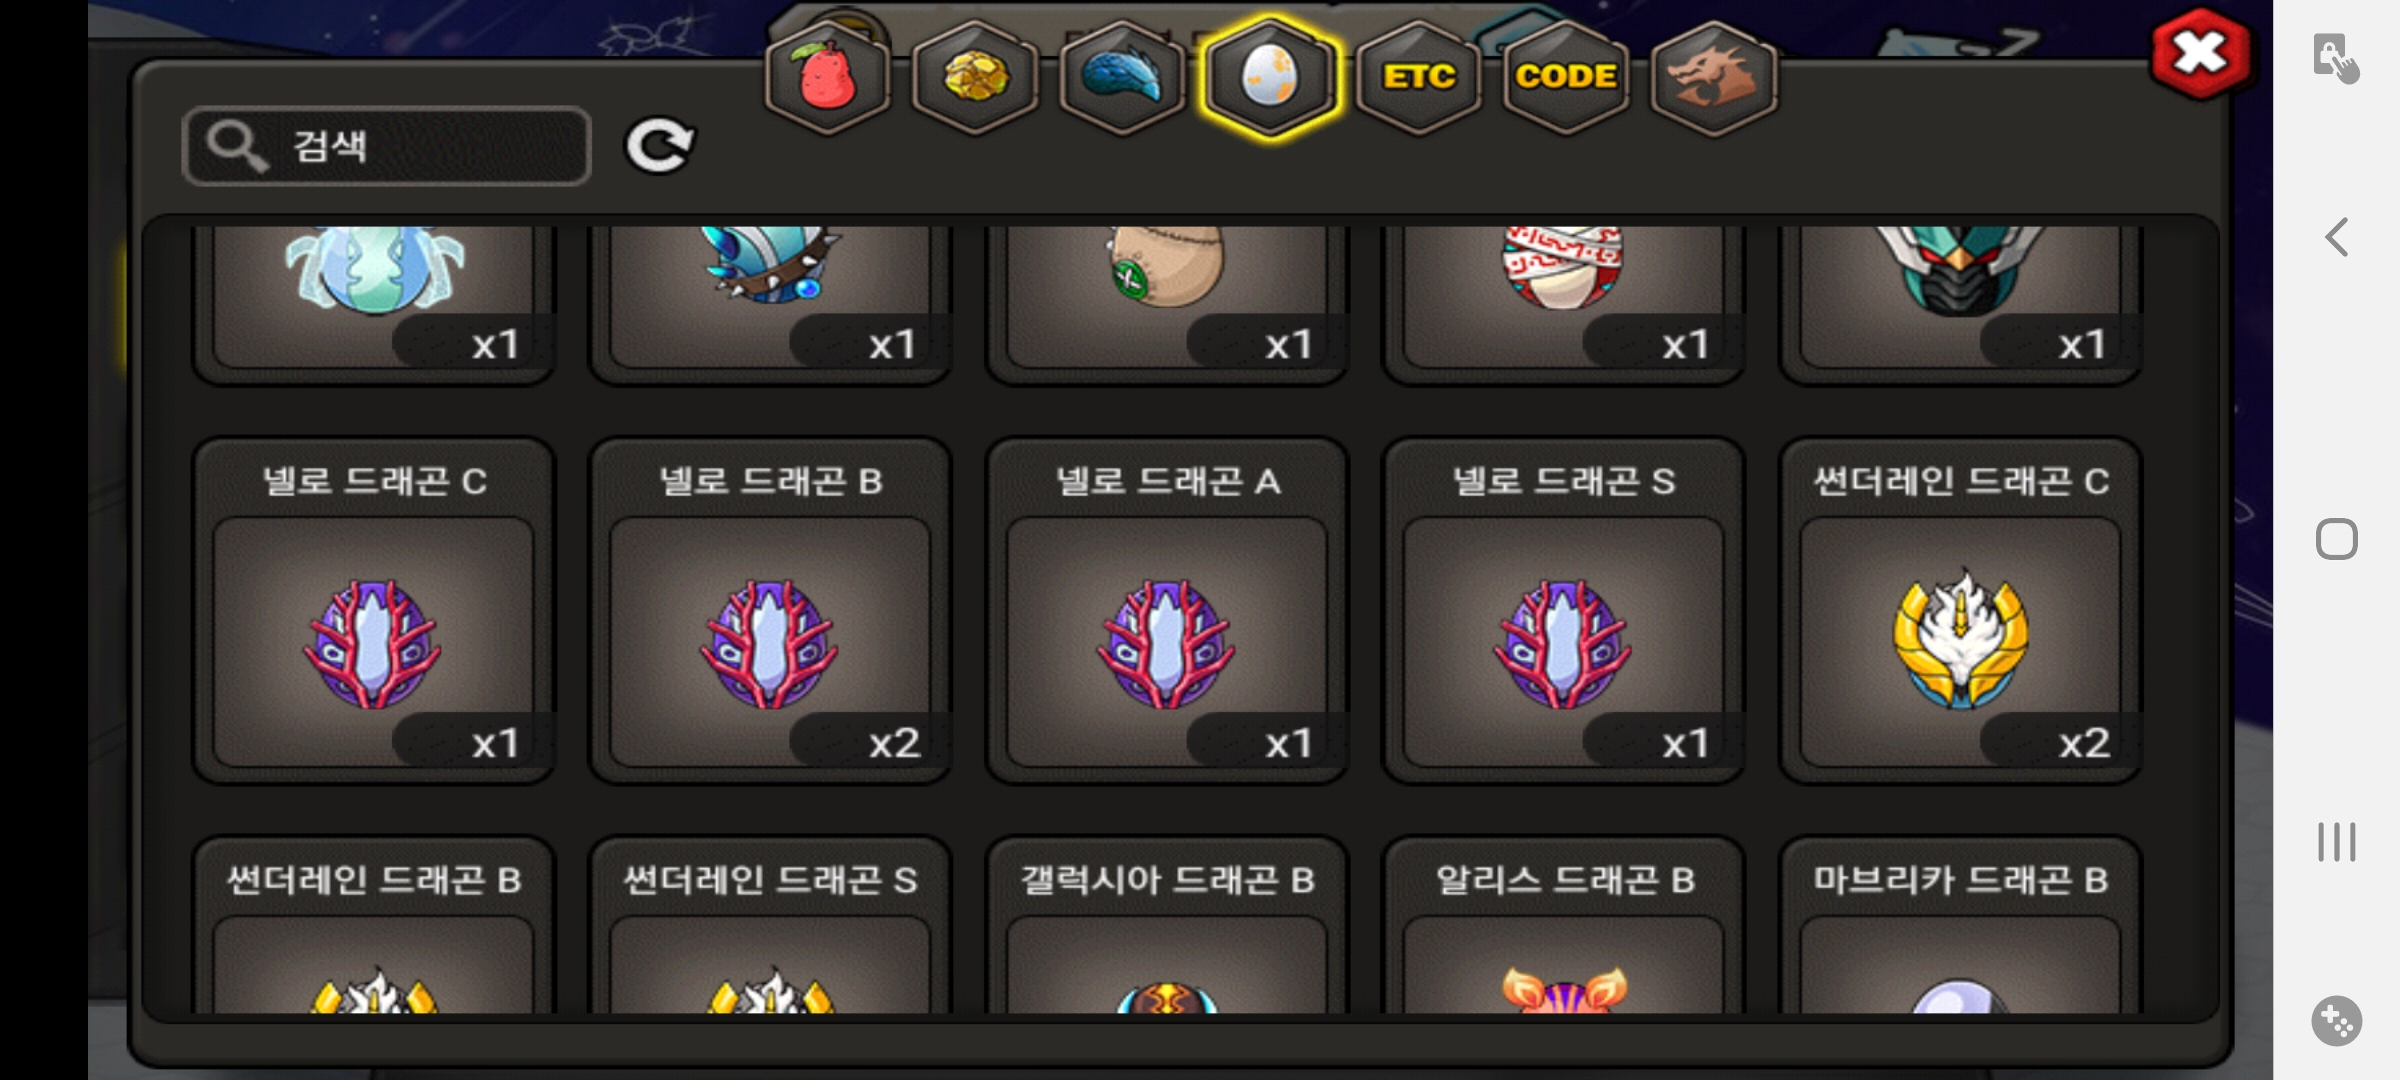Select 넬로 드래곤 B egg x2
This screenshot has height=1080, width=2400.
click(x=770, y=610)
